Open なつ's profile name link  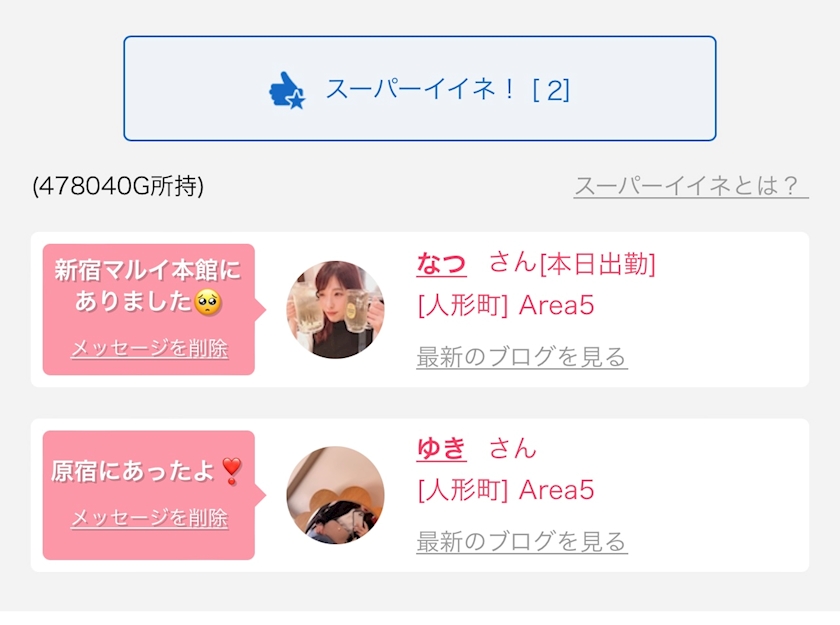(441, 264)
